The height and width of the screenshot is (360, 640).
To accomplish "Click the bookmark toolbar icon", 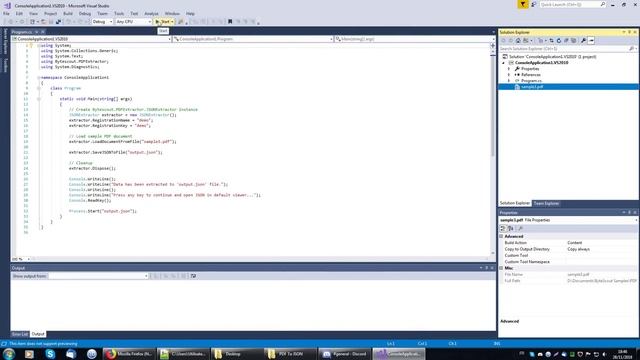I will click(x=230, y=22).
